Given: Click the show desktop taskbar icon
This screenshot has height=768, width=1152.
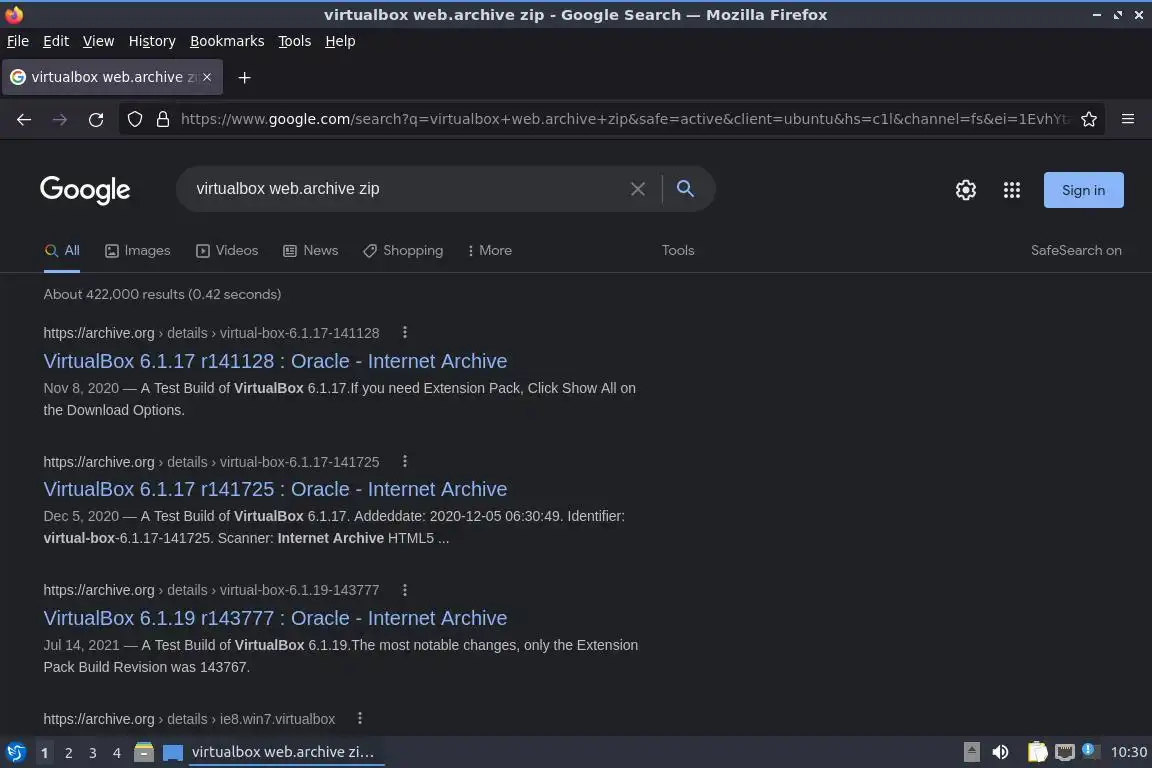Looking at the screenshot, I should 173,753.
